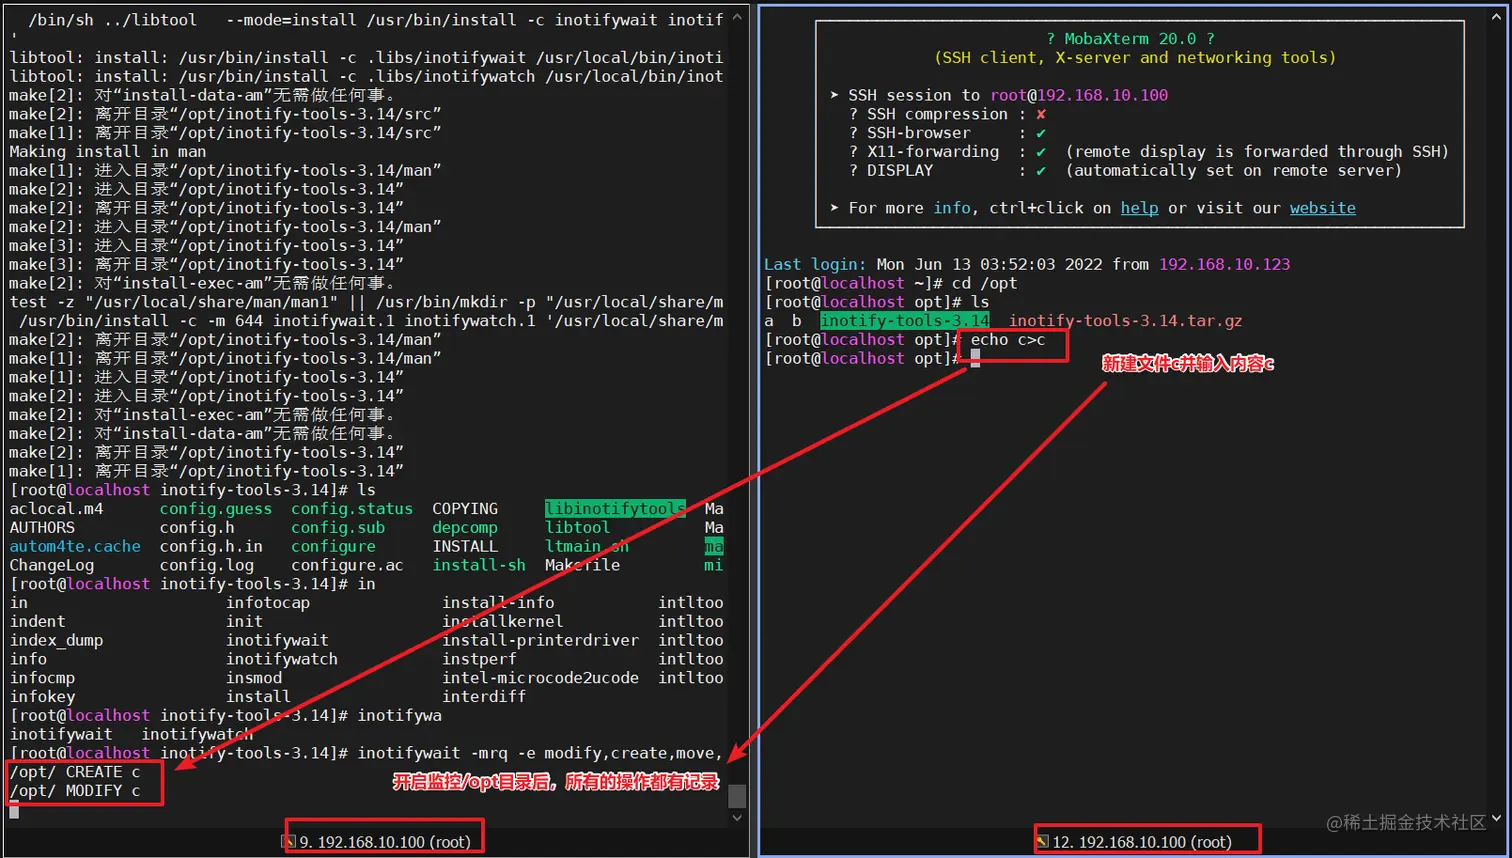Click 'index_dump' in command completion list
1512x858 pixels.
(x=56, y=641)
